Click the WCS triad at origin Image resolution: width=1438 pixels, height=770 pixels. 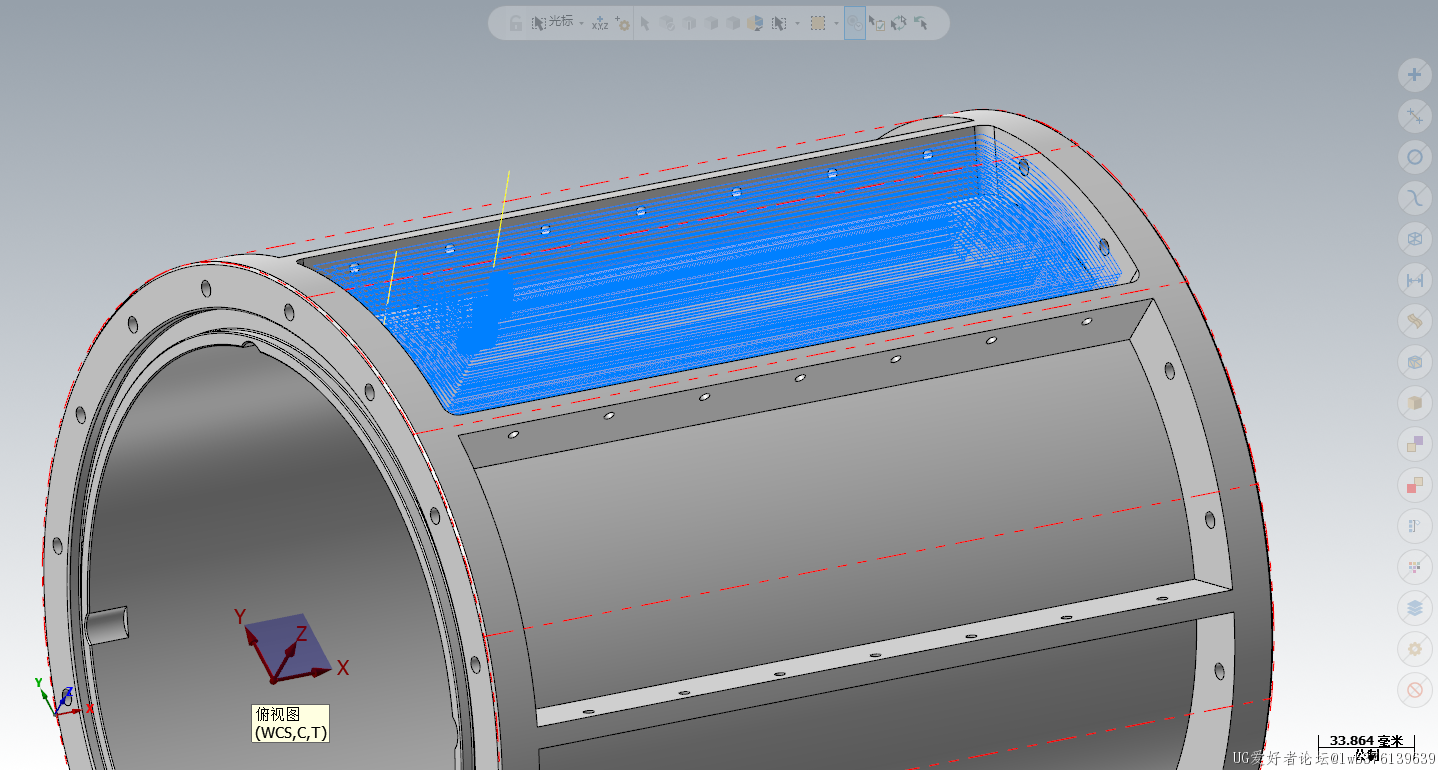point(291,645)
